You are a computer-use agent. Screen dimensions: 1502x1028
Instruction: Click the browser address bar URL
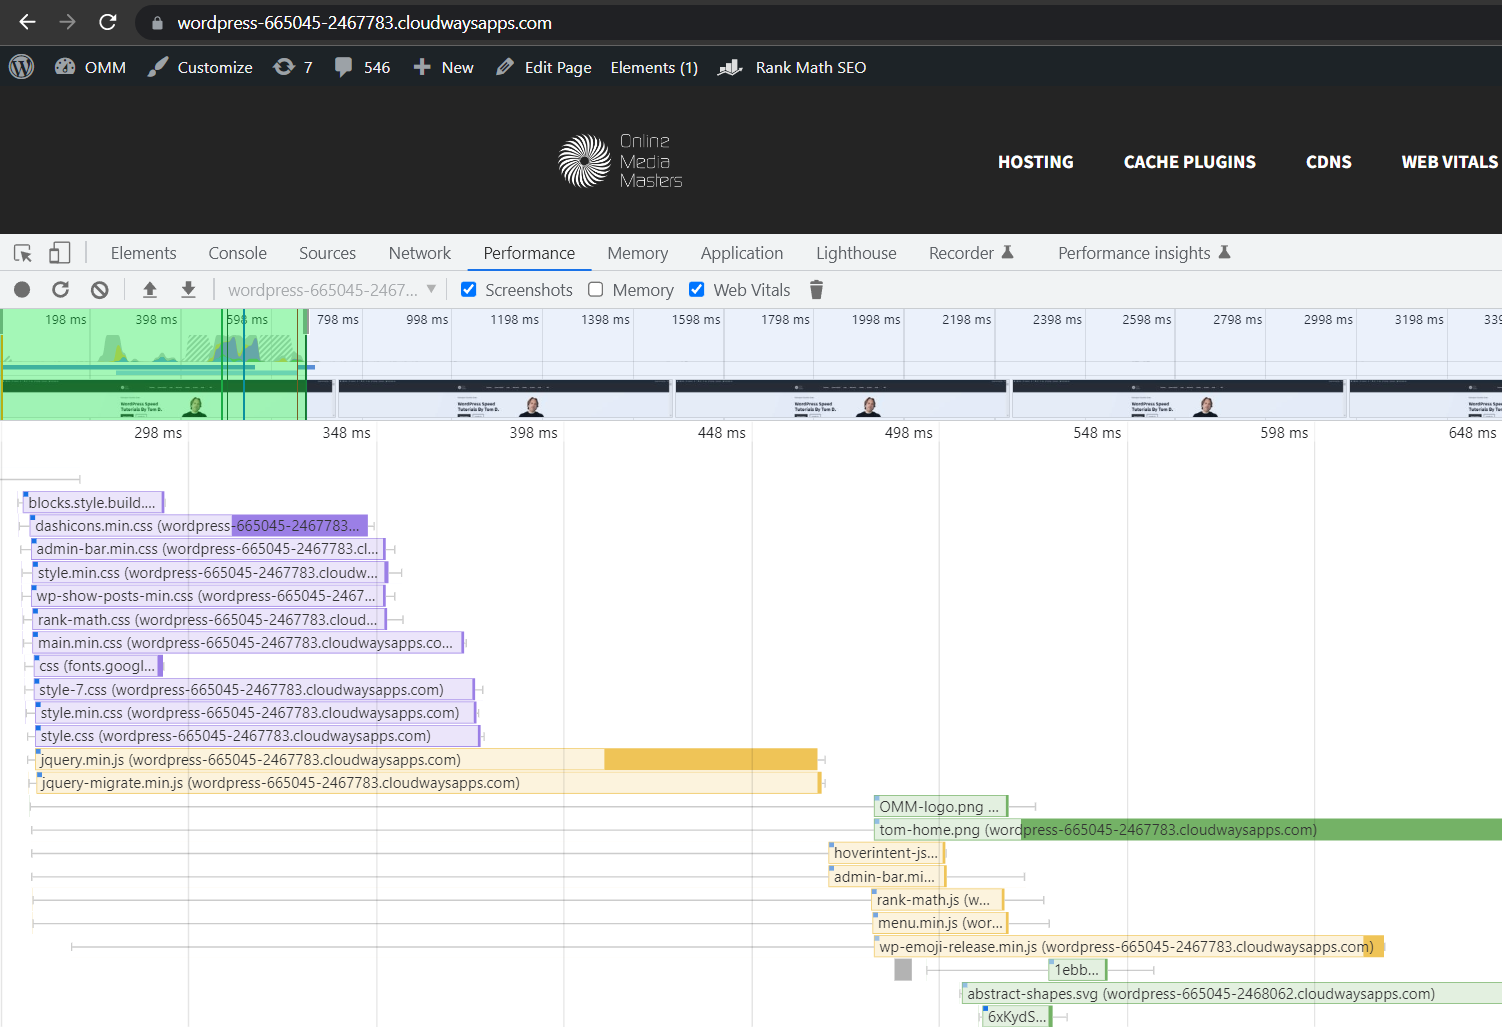pos(364,23)
